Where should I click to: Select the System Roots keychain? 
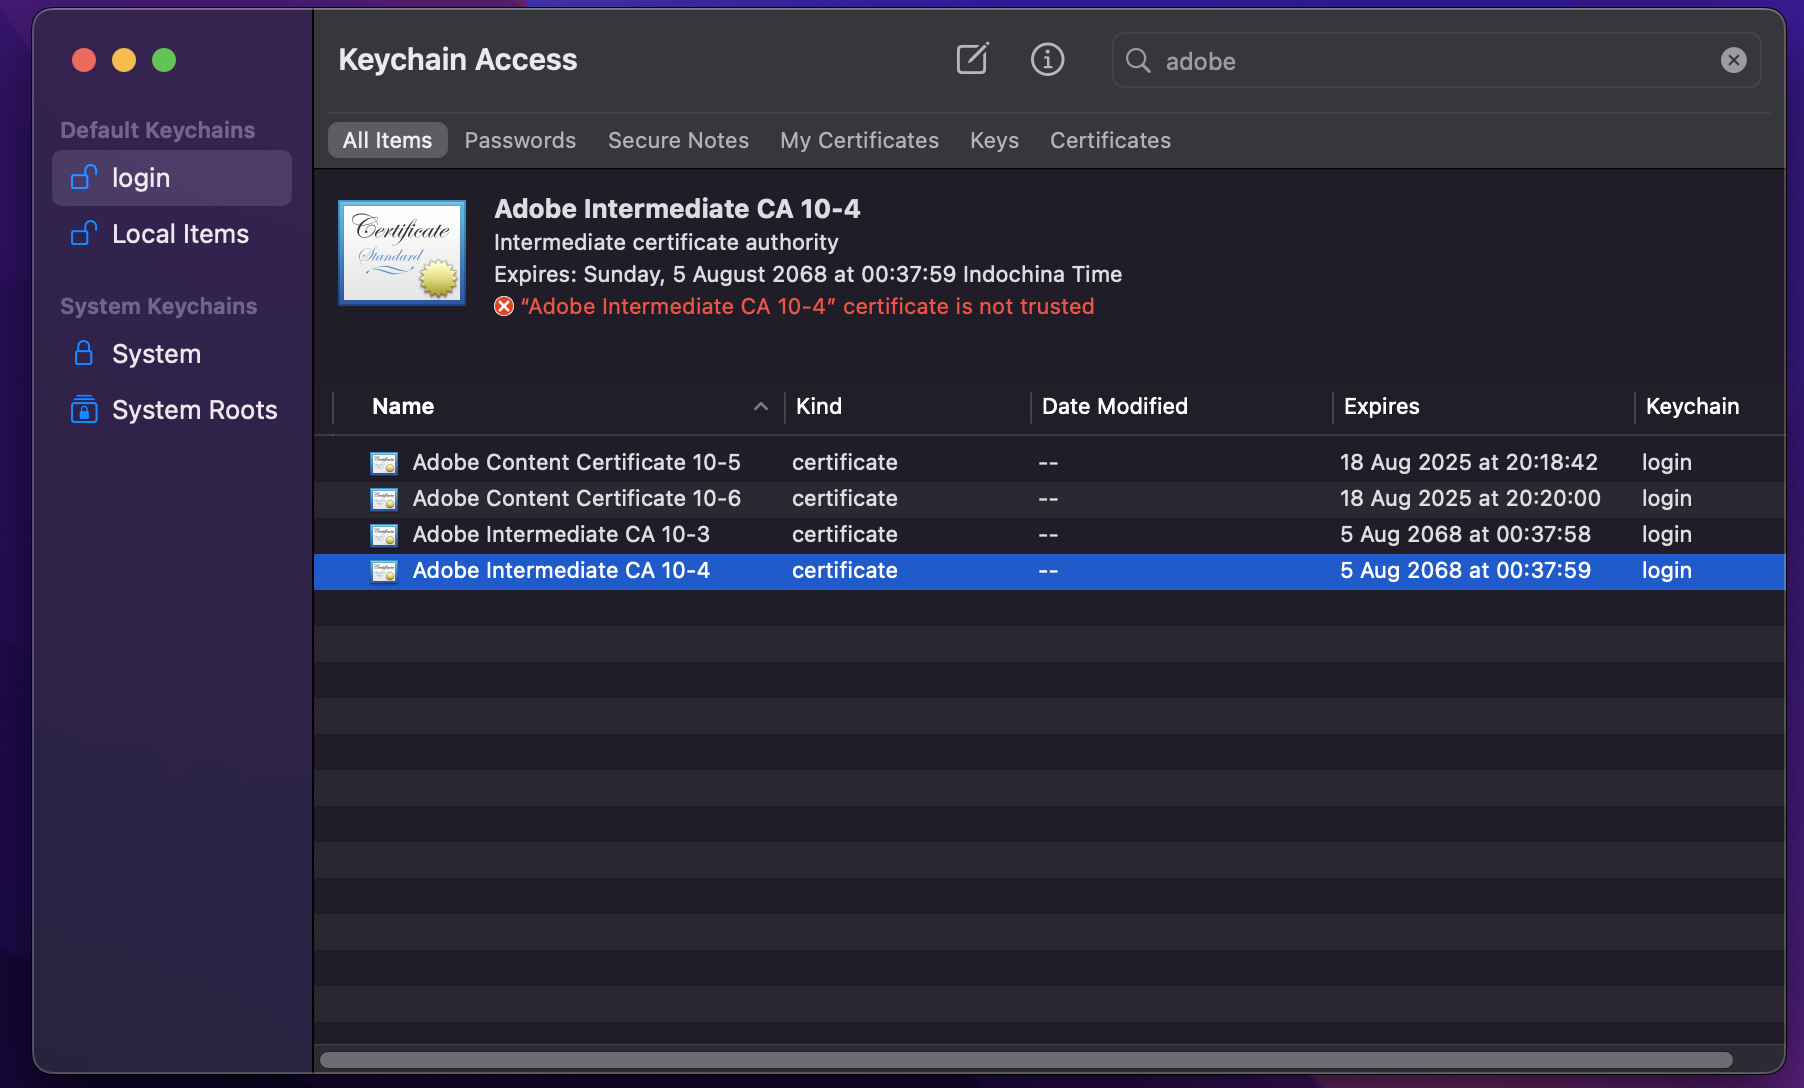tap(172, 410)
